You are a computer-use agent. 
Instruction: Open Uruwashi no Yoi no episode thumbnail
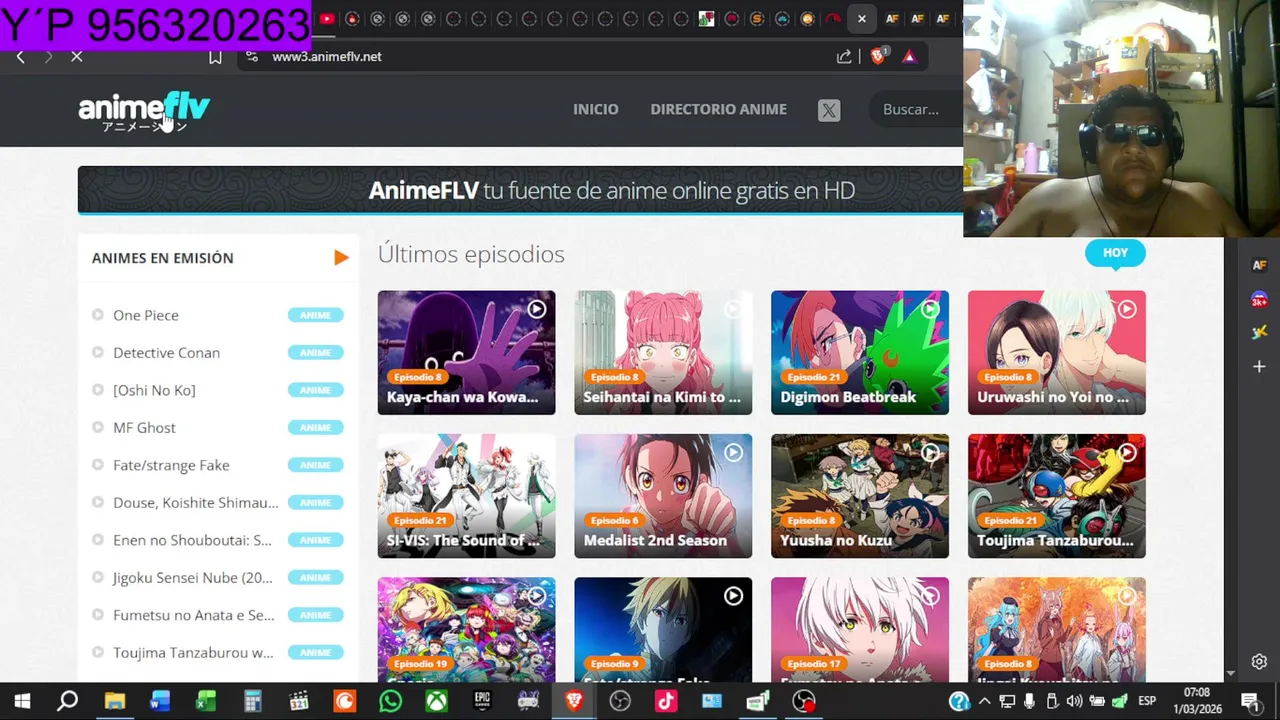[1057, 353]
